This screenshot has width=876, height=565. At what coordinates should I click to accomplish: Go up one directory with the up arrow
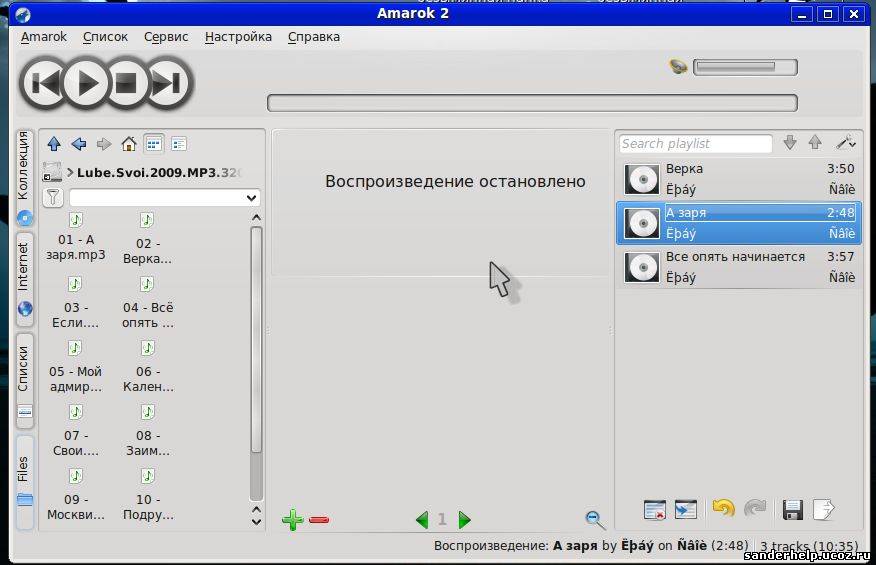54,144
